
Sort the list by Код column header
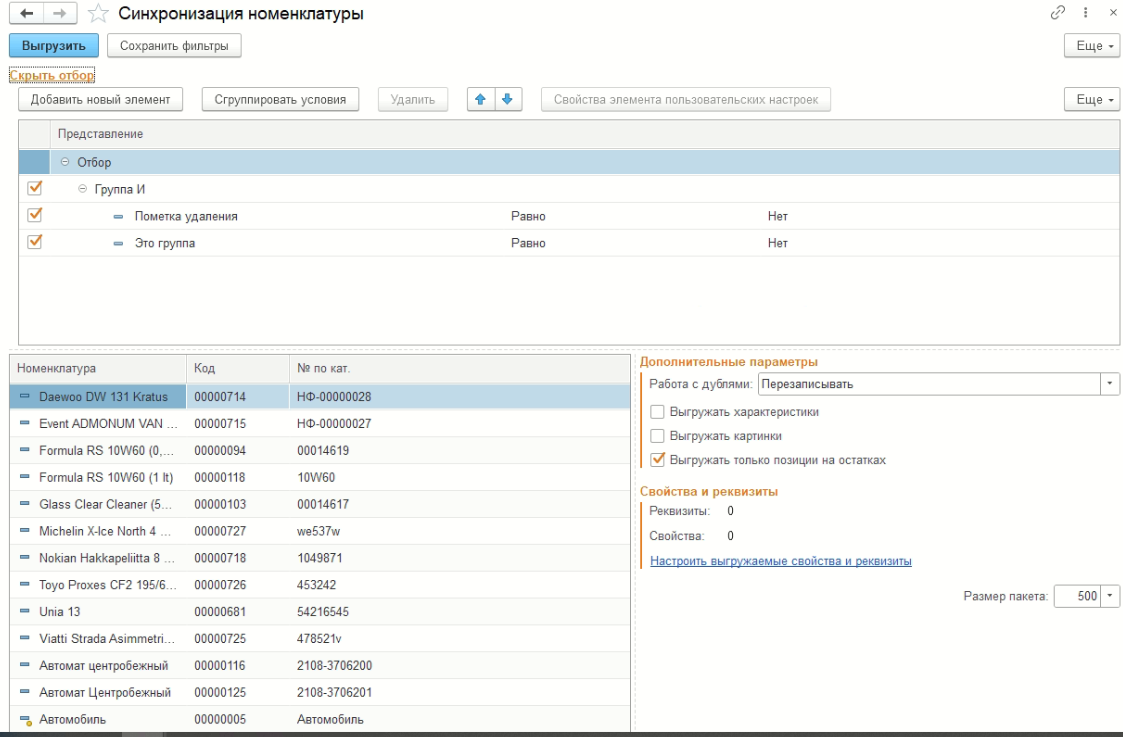[205, 369]
